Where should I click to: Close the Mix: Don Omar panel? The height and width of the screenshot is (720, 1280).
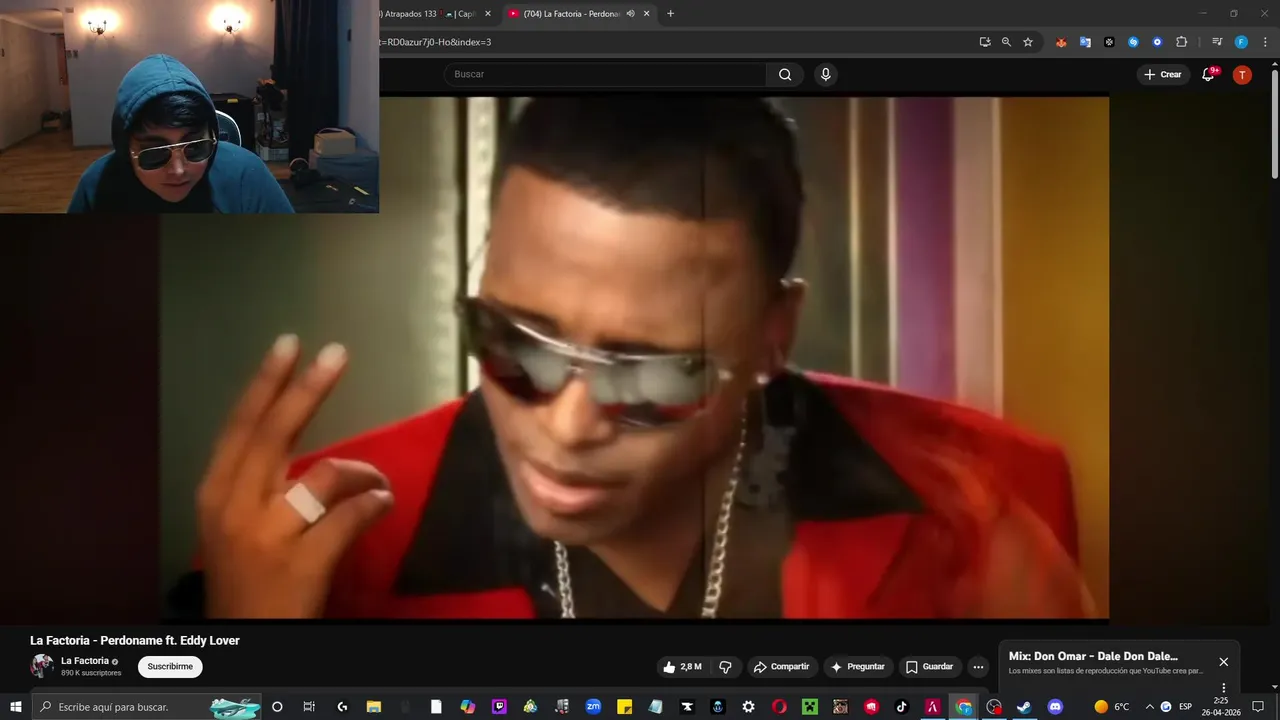1223,662
